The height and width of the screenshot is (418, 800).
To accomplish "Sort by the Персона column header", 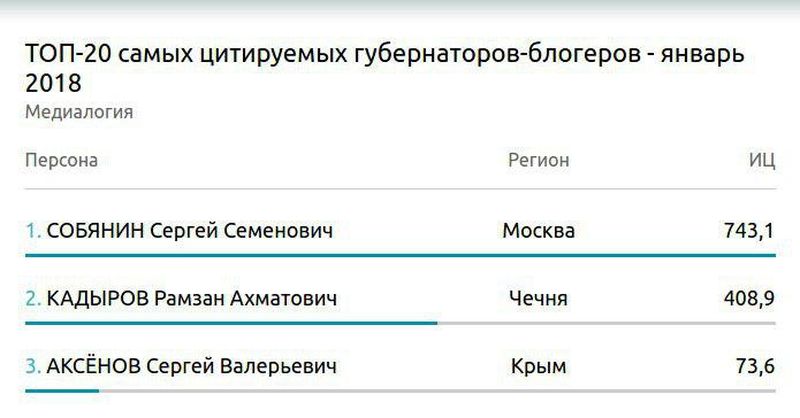I will coord(61,160).
